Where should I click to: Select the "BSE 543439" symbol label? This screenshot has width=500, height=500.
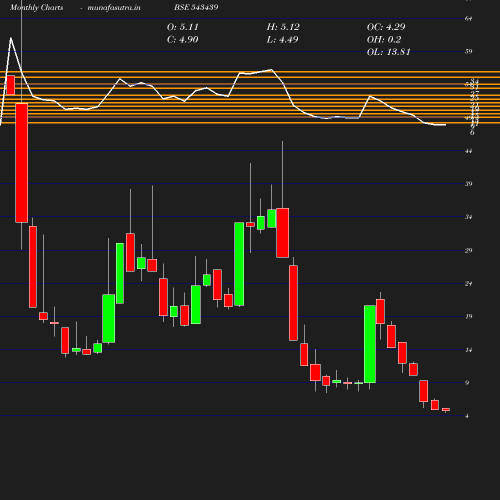tap(196, 7)
